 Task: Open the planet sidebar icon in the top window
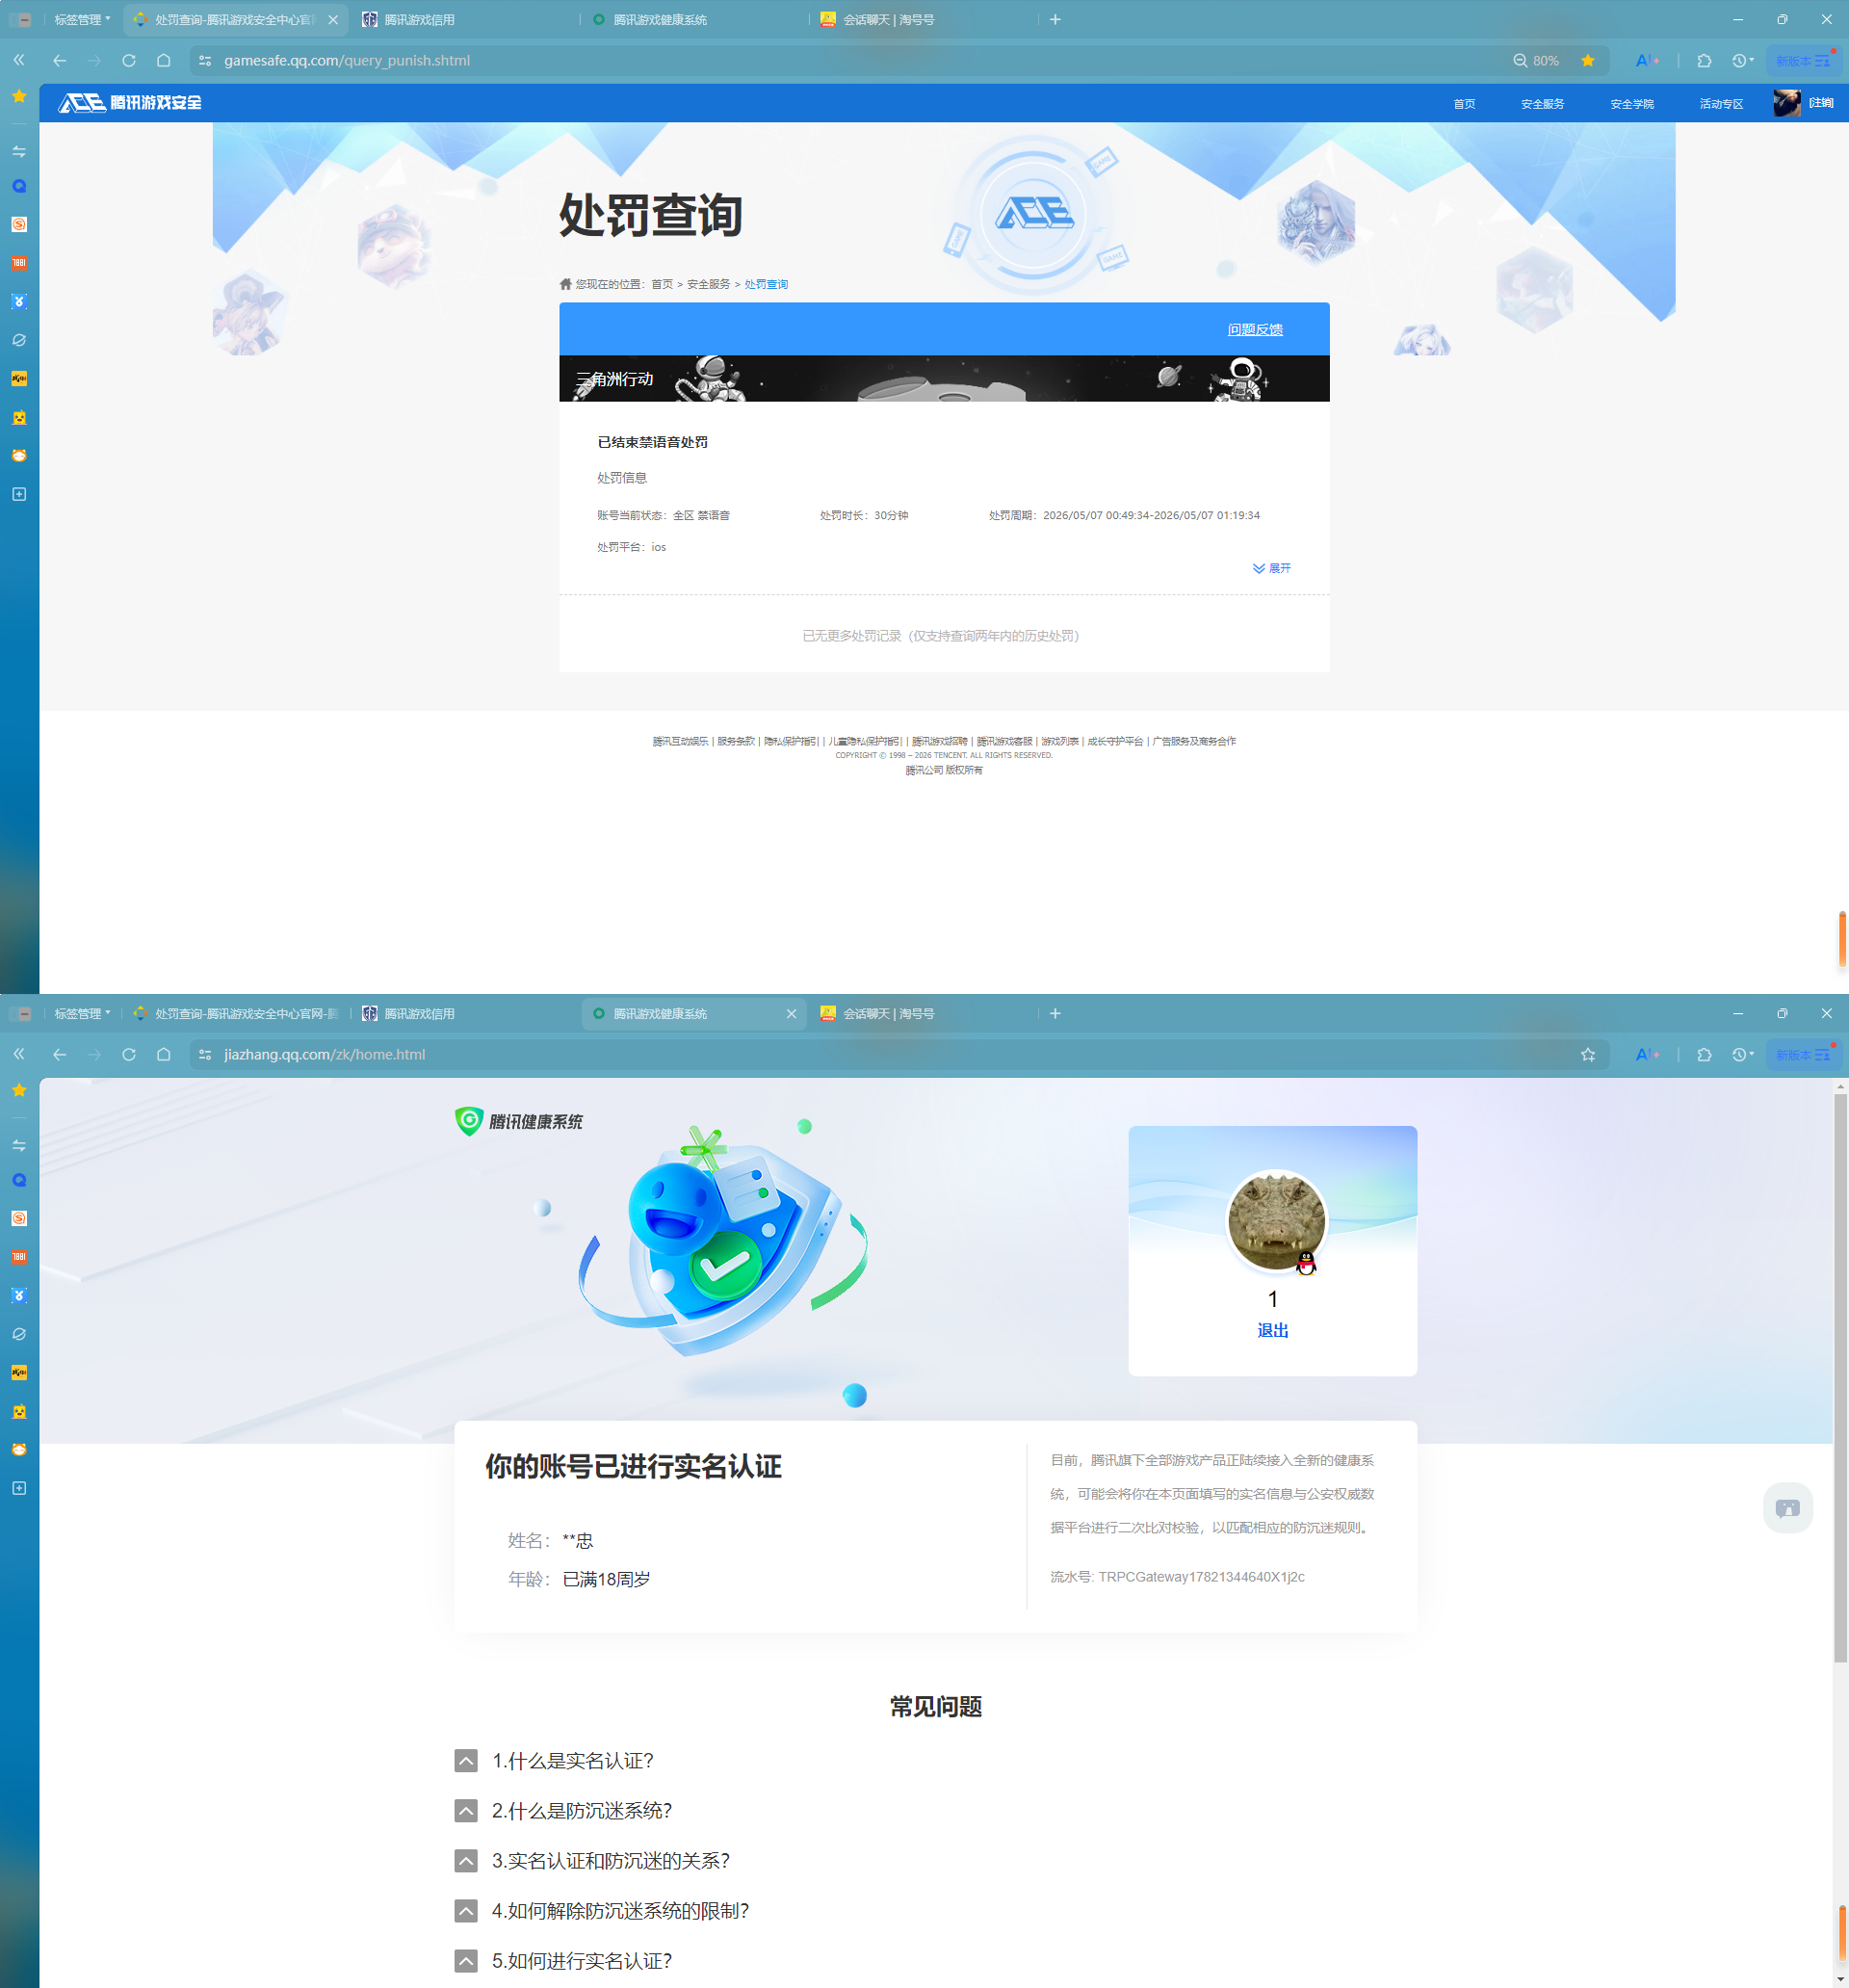tap(19, 340)
